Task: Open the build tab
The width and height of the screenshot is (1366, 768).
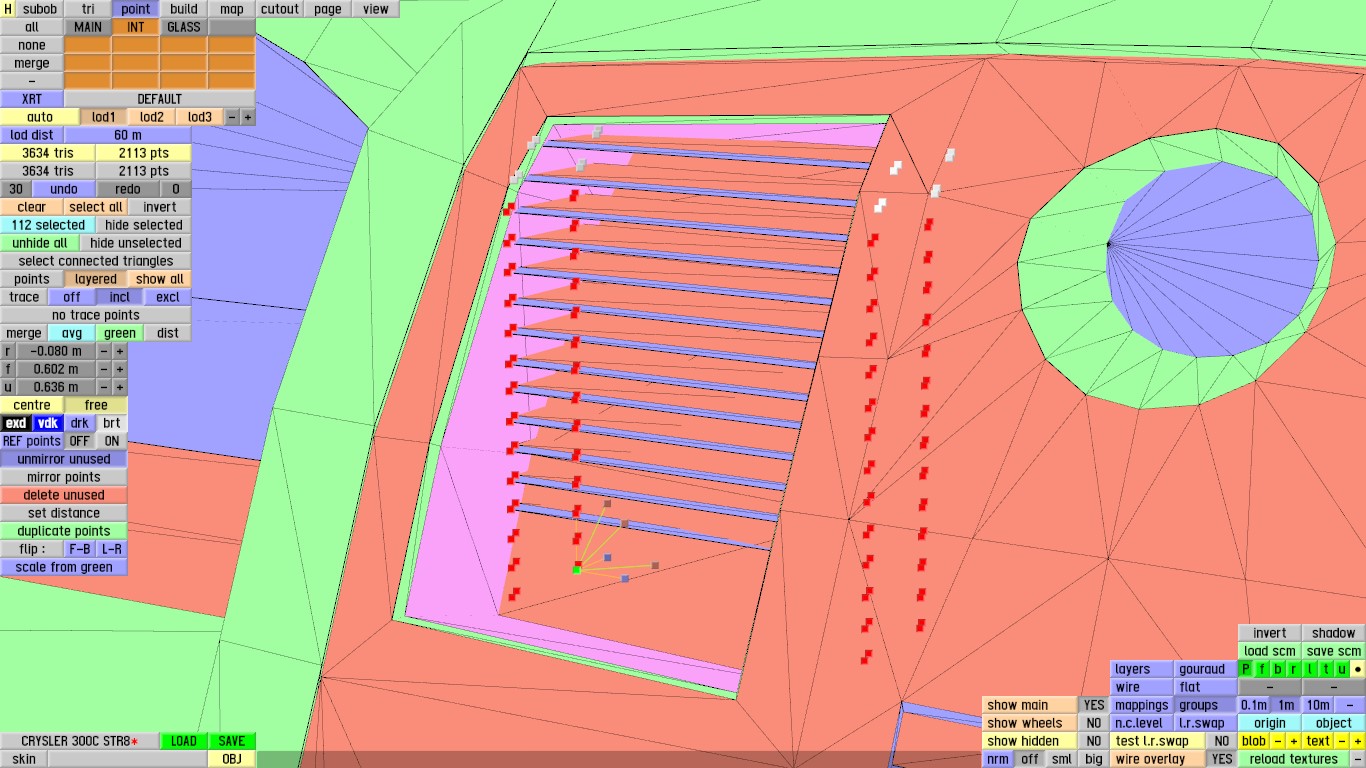Action: click(x=184, y=9)
